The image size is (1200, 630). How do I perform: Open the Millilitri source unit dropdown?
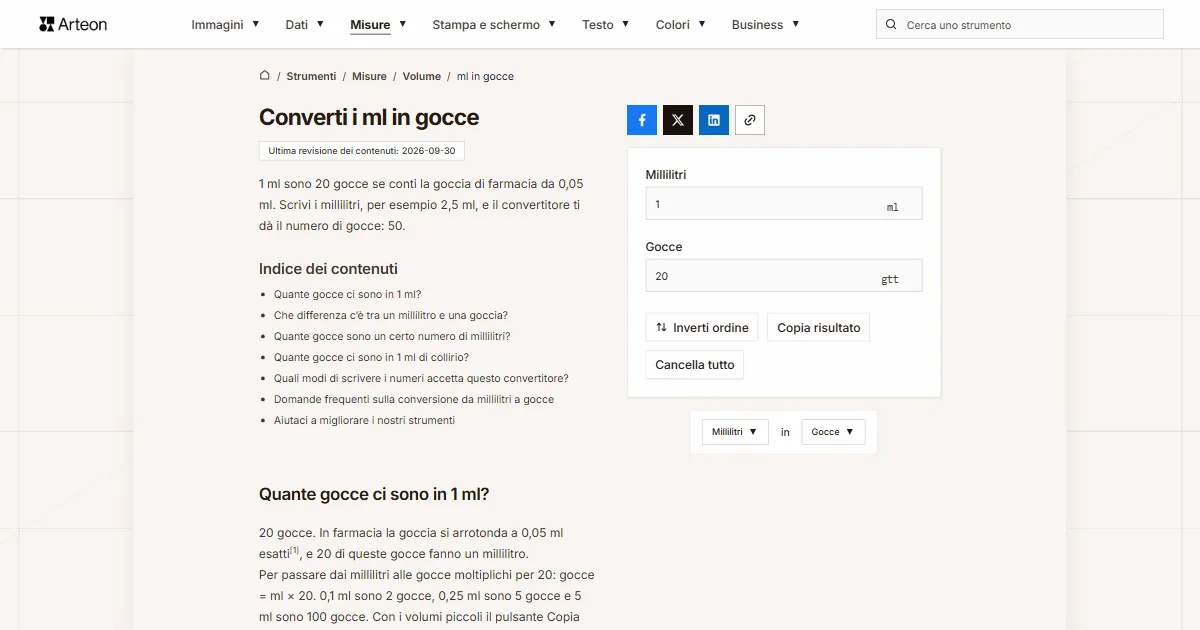(735, 432)
